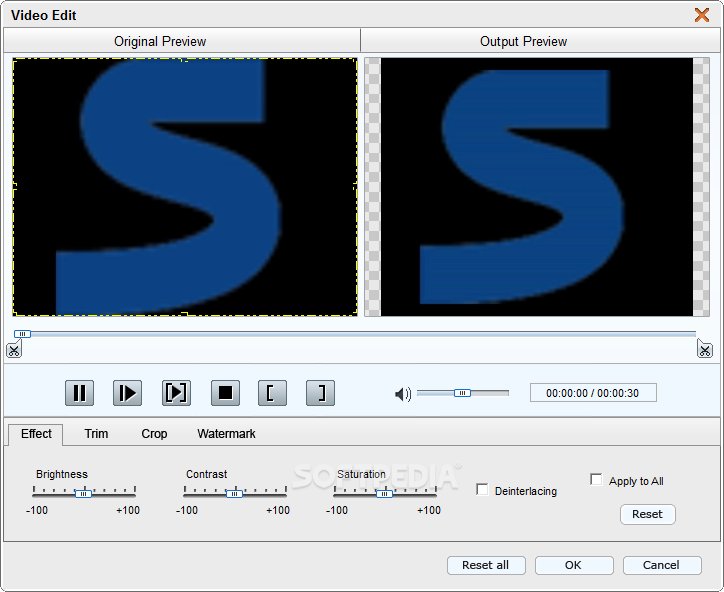This screenshot has height=592, width=724.
Task: Play the selected trim segment
Action: pyautogui.click(x=176, y=393)
